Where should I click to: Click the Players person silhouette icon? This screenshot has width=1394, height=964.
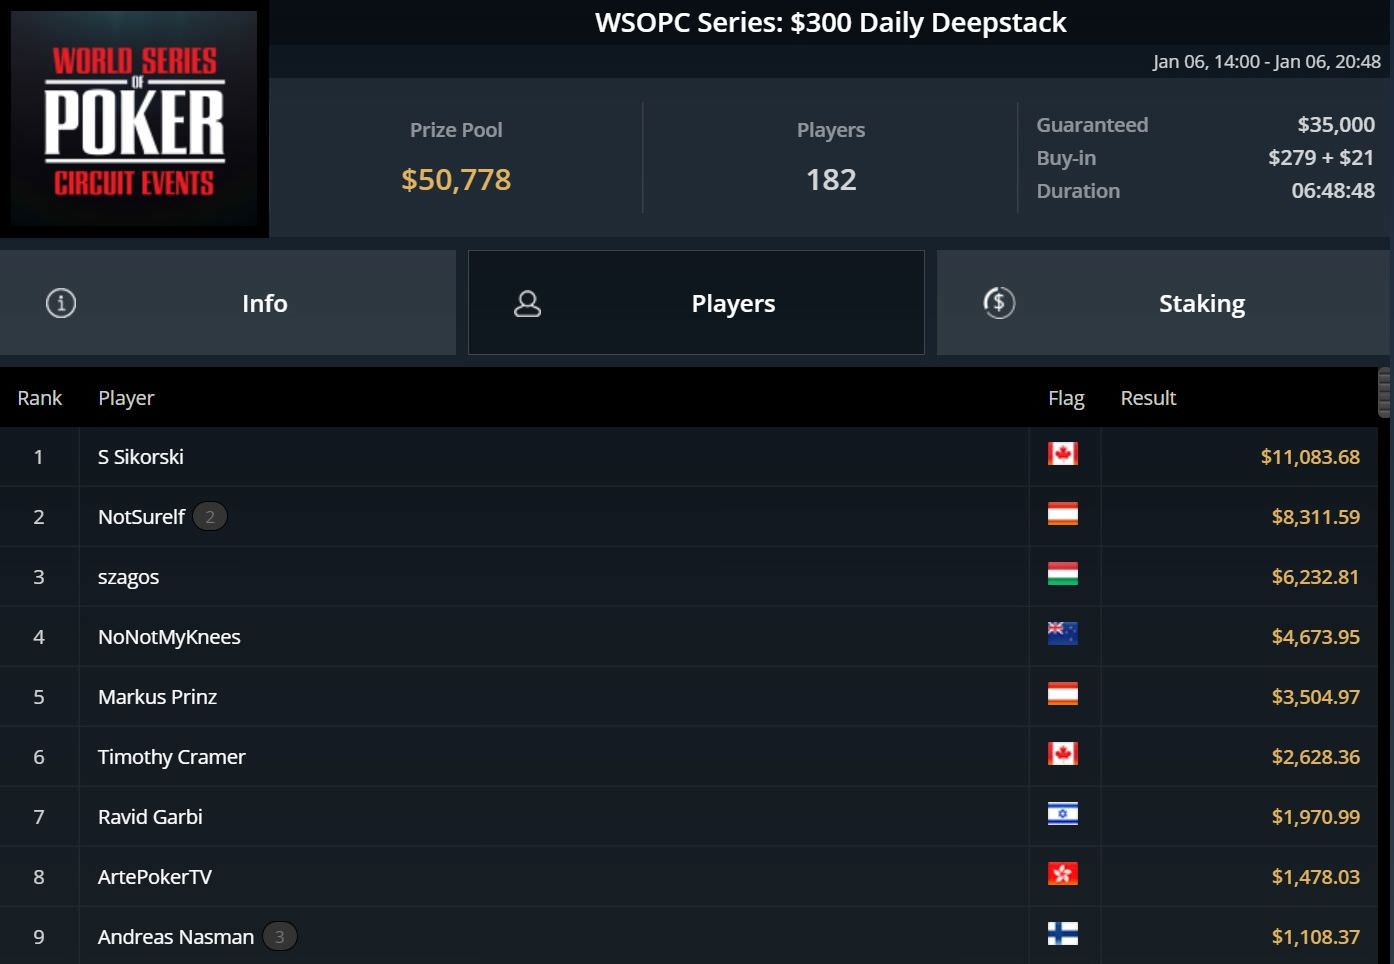tap(527, 304)
